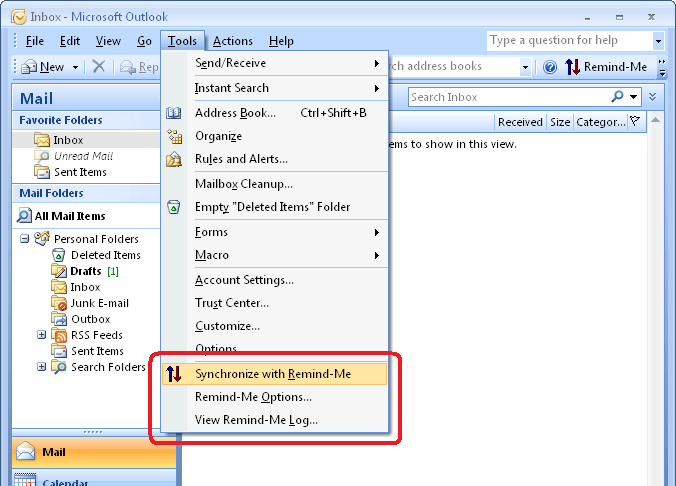Click the Received column header
The width and height of the screenshot is (676, 486).
click(520, 122)
